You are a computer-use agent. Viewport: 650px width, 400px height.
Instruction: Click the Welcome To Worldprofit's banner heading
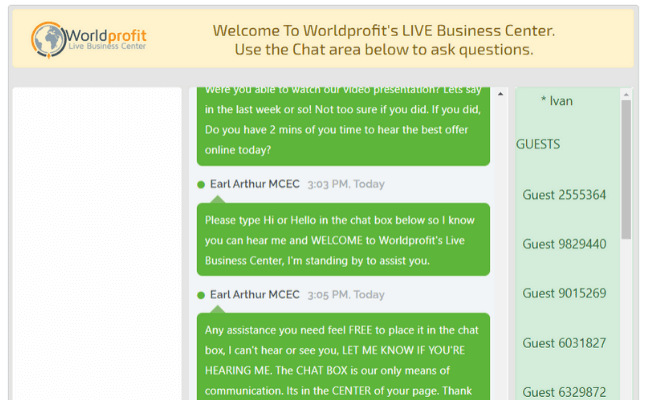383,31
